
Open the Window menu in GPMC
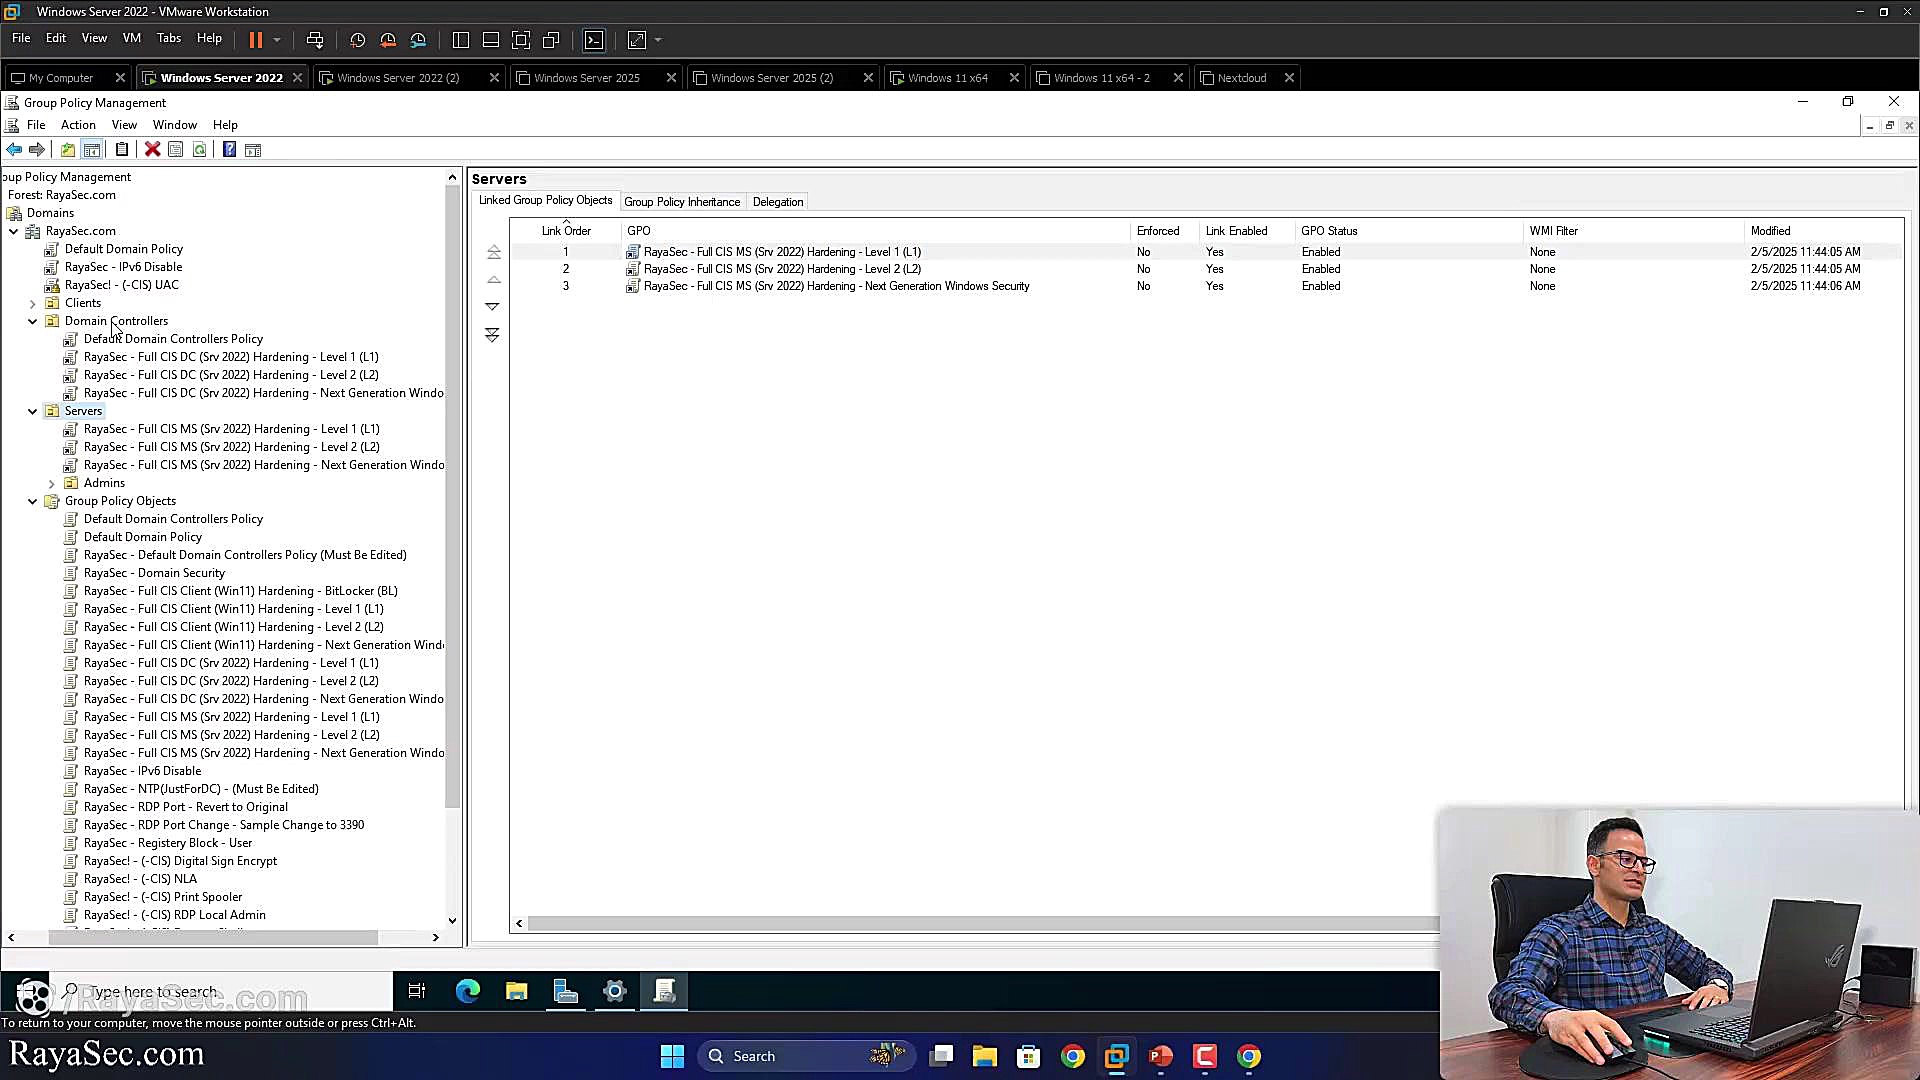tap(175, 125)
